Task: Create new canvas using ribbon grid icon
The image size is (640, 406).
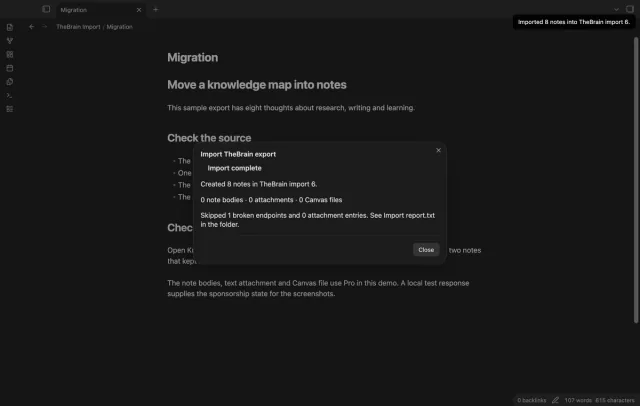Action: (10, 54)
